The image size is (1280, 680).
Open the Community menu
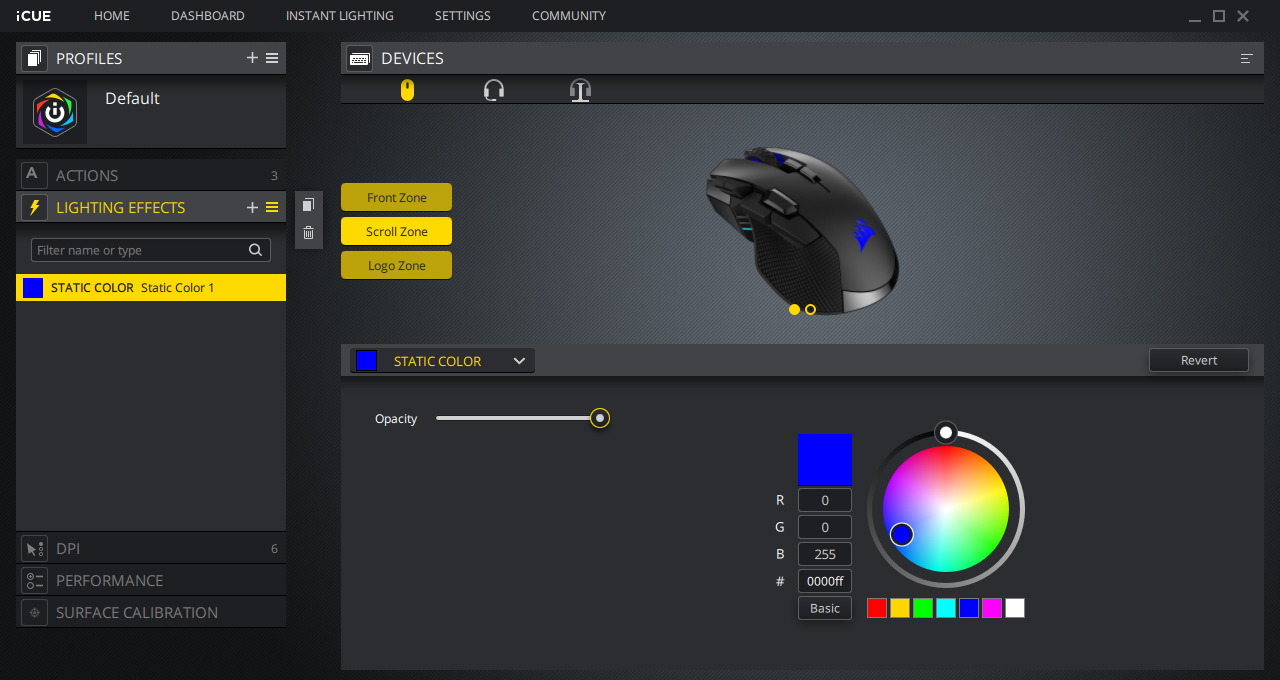[x=569, y=16]
